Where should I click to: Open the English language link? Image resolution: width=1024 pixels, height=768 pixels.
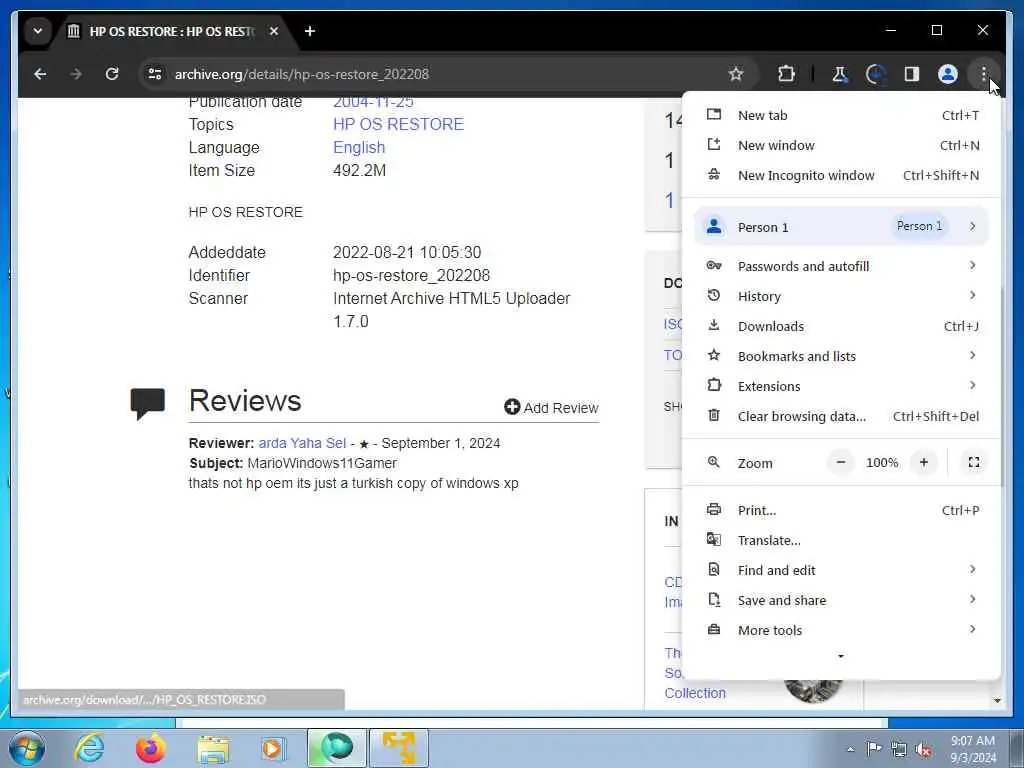point(359,148)
